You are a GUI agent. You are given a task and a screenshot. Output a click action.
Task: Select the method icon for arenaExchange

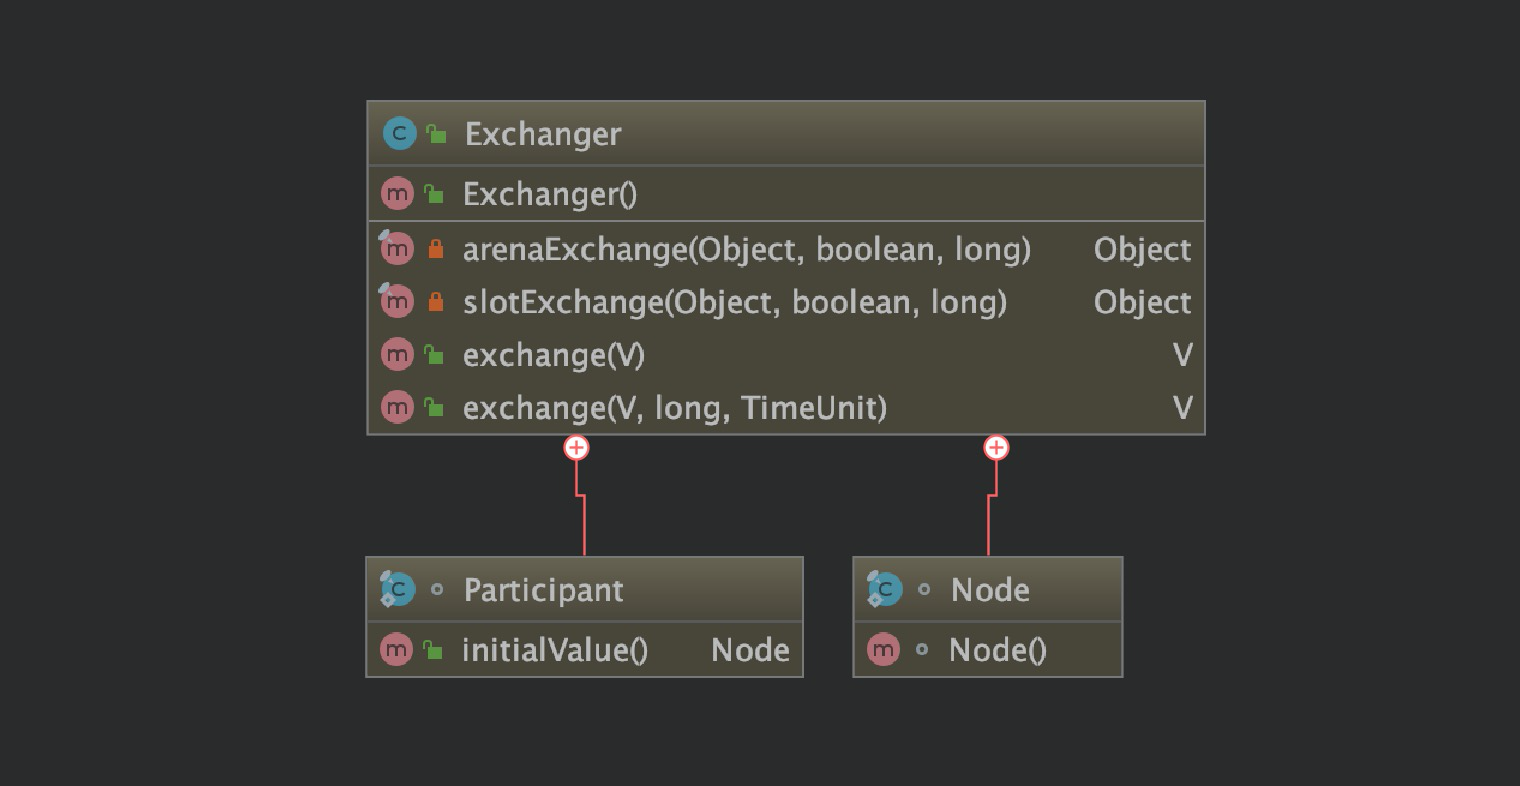coord(397,248)
